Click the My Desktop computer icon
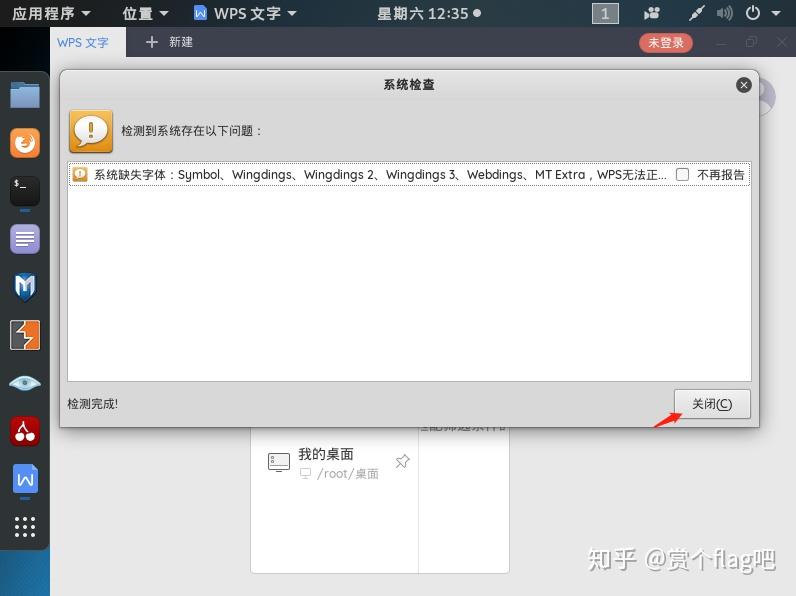Screen dimensions: 796x596 tap(279, 462)
